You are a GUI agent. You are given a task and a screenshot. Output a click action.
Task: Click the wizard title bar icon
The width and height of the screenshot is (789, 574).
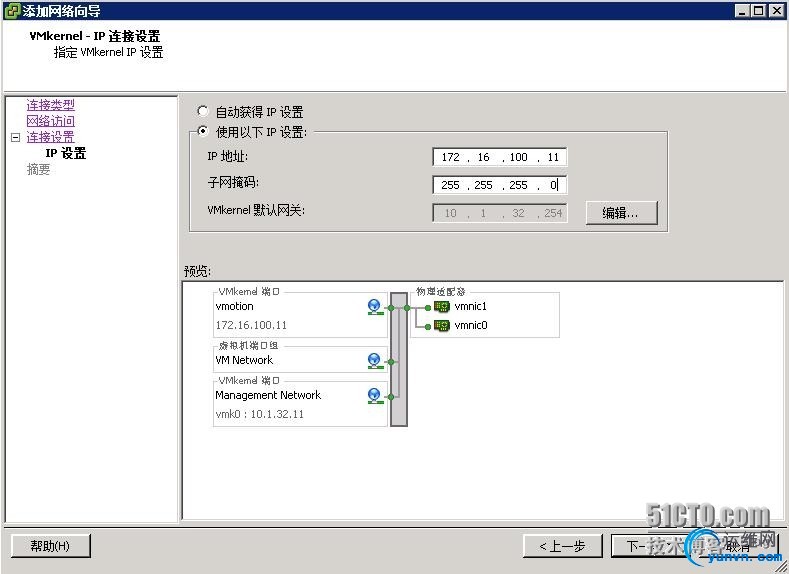tap(12, 11)
